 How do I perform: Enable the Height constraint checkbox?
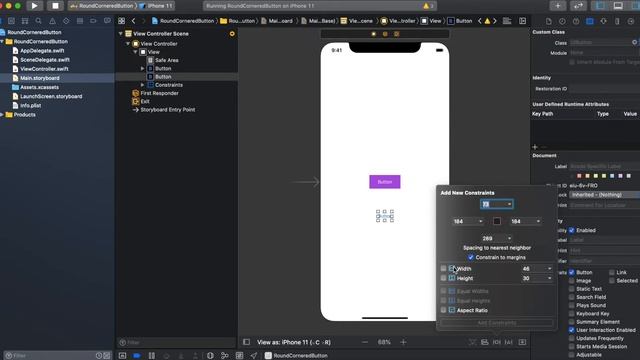pos(443,278)
